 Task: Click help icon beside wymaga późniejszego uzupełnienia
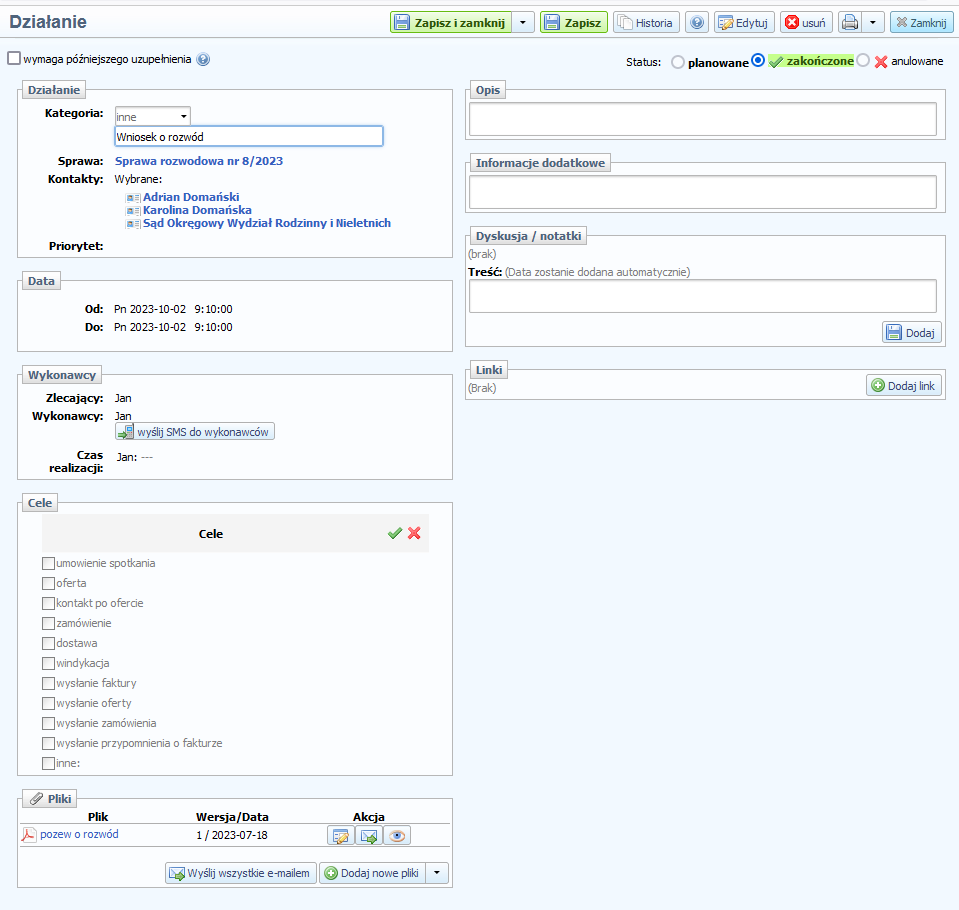coord(203,59)
